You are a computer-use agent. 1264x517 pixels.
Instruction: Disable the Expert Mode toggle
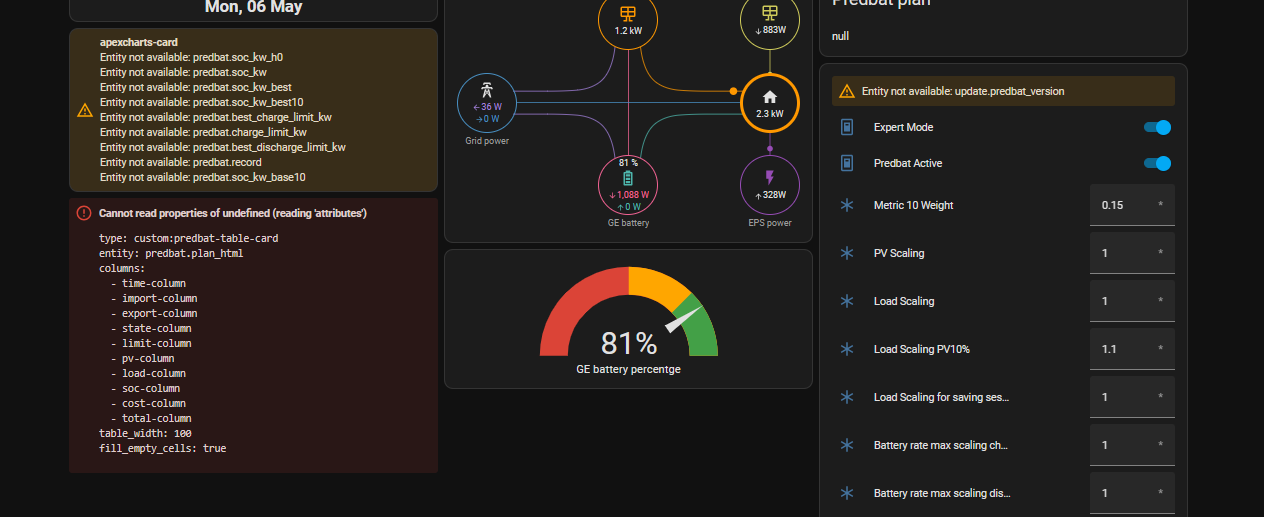pyautogui.click(x=1157, y=127)
